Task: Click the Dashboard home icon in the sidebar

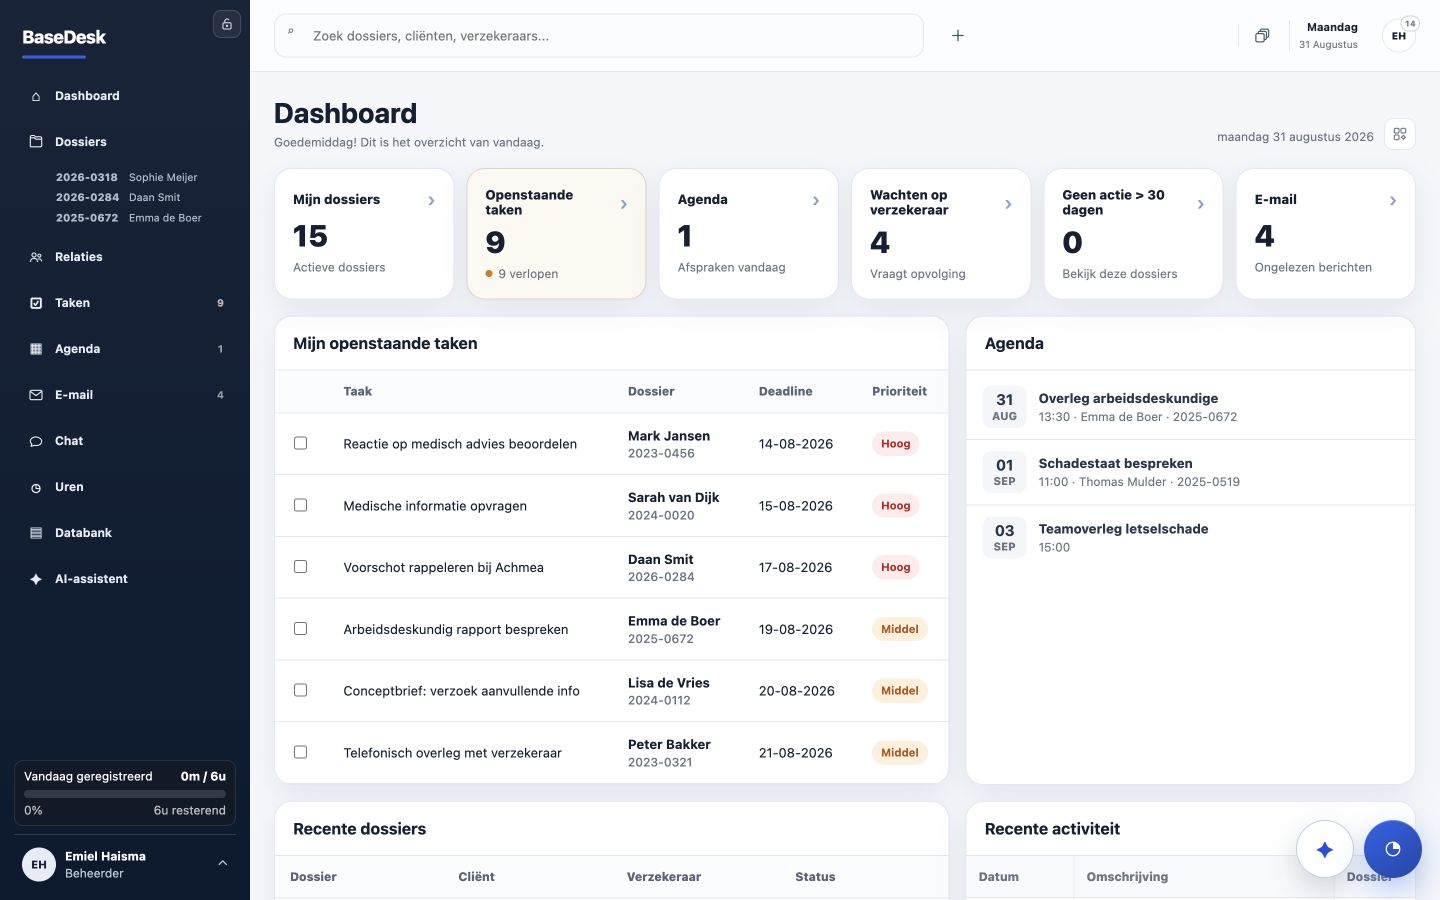Action: tap(36, 96)
